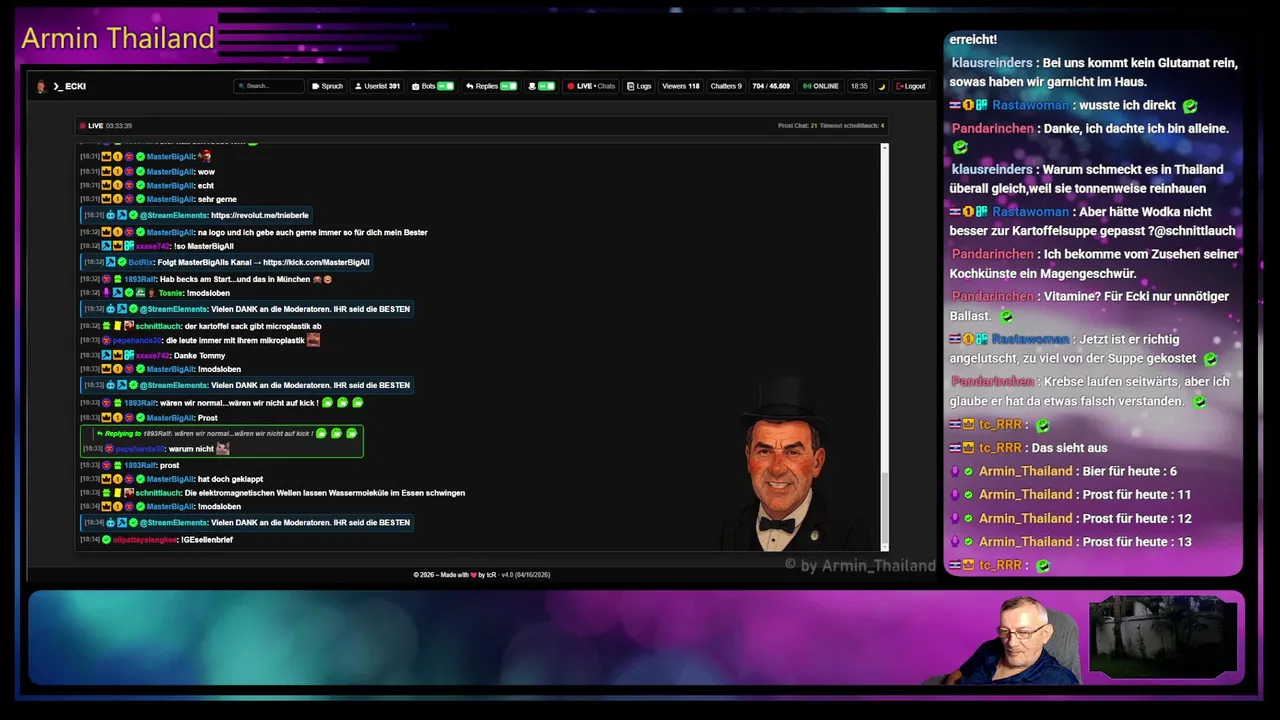Click the Prost Chat: 21 counter
The width and height of the screenshot is (1280, 720).
click(x=798, y=126)
